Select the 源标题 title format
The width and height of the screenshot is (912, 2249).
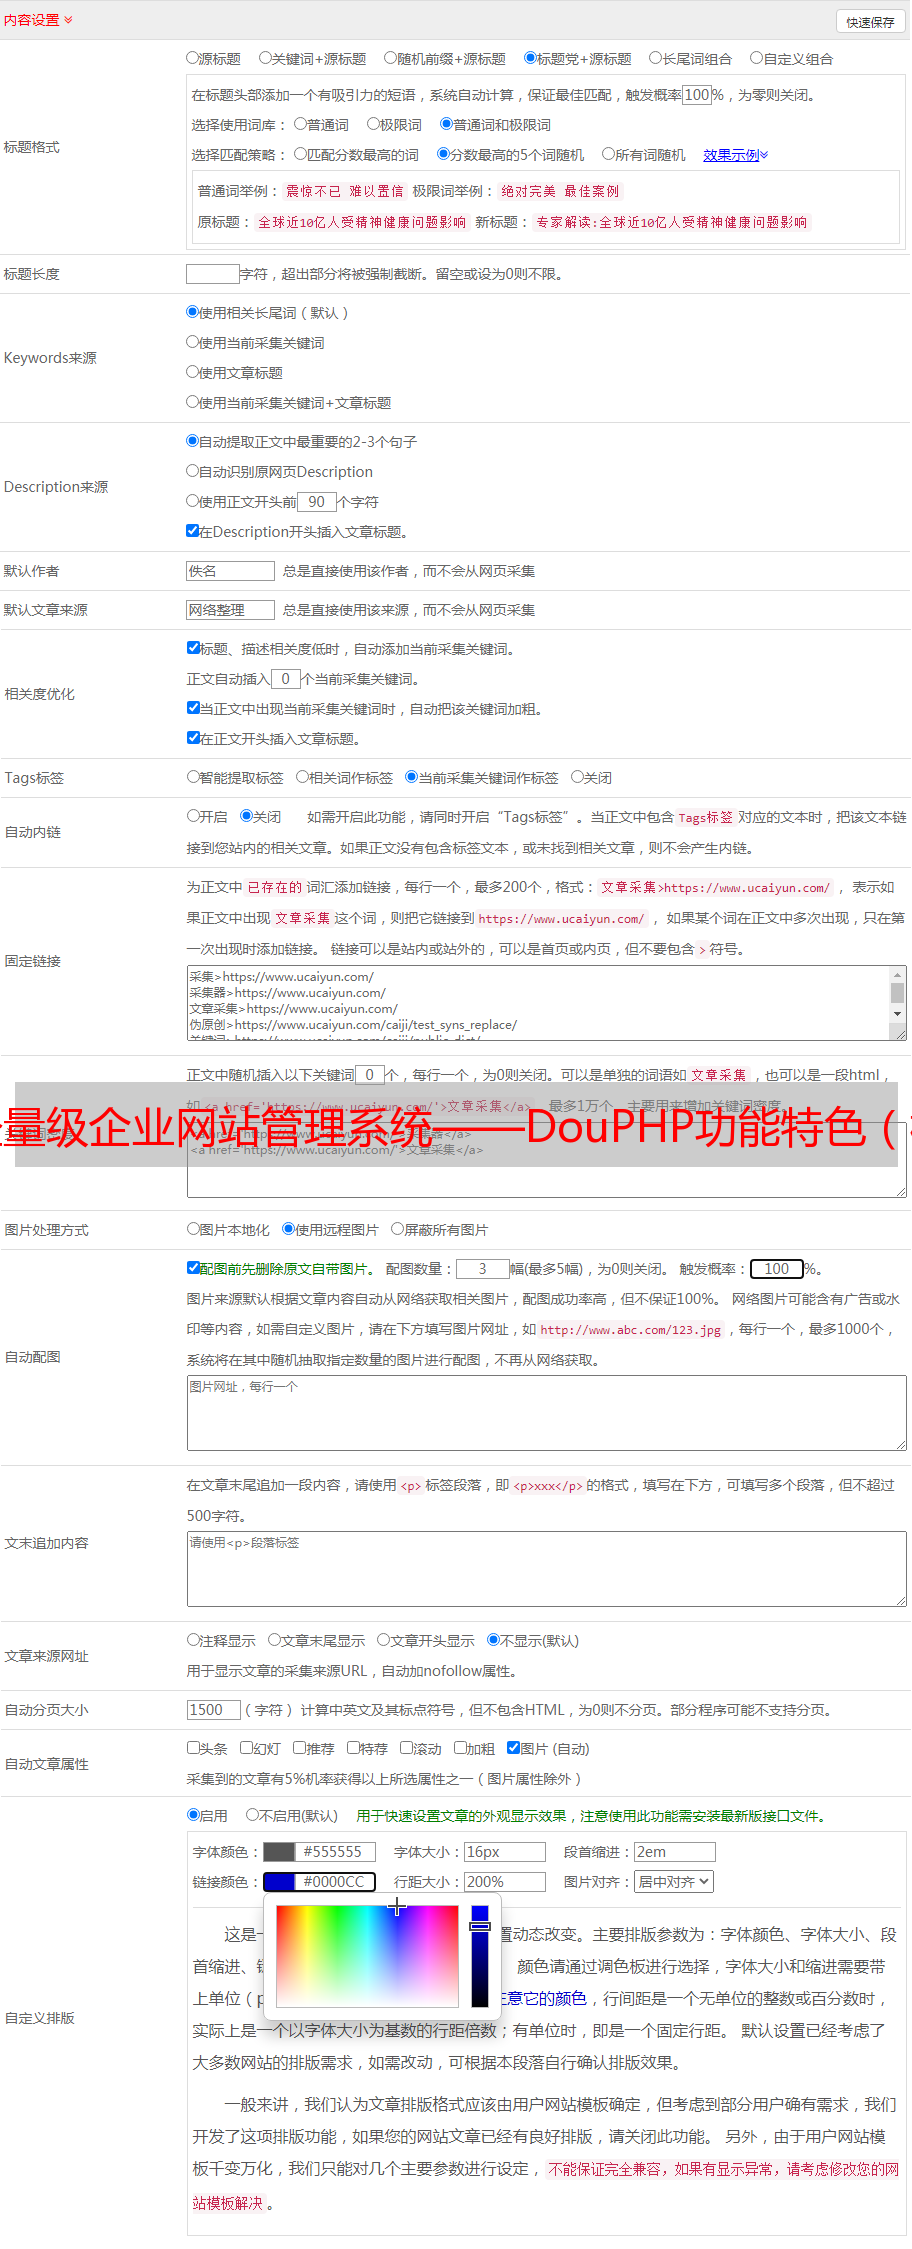tap(193, 58)
